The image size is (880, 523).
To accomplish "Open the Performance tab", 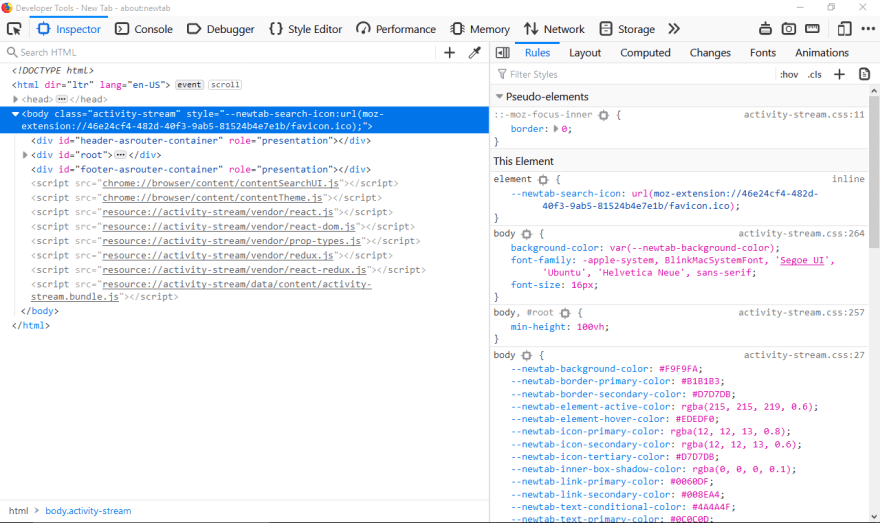I will [396, 29].
